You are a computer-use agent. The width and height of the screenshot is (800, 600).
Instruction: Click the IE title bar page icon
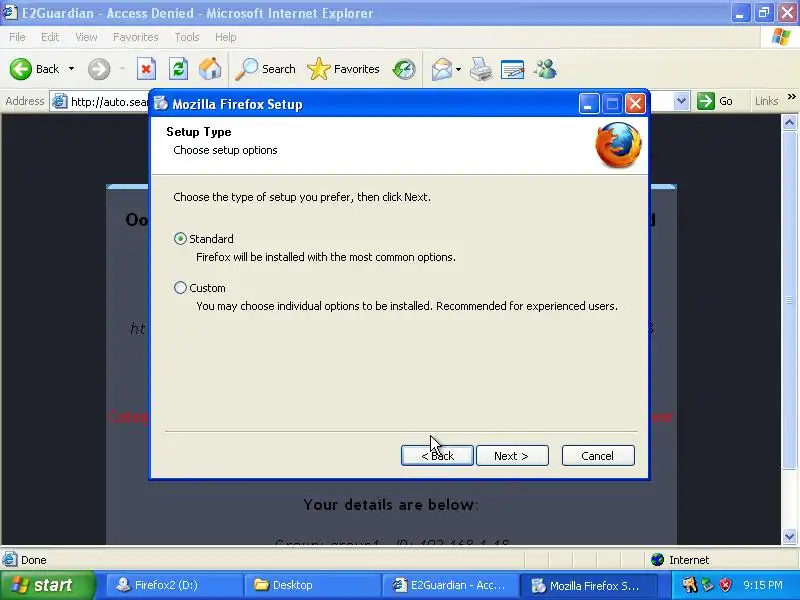coord(10,13)
